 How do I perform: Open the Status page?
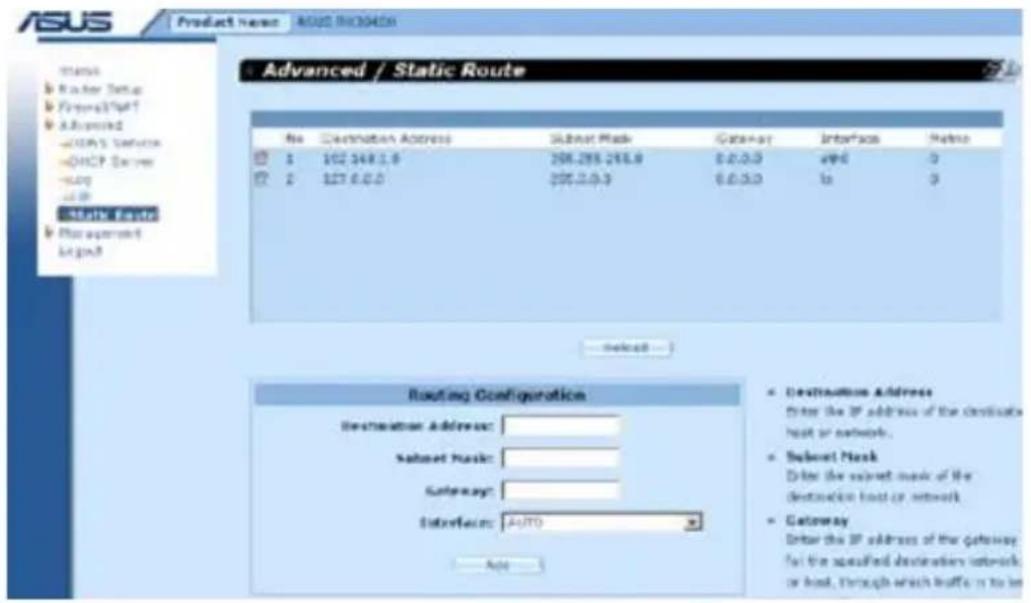coord(80,71)
